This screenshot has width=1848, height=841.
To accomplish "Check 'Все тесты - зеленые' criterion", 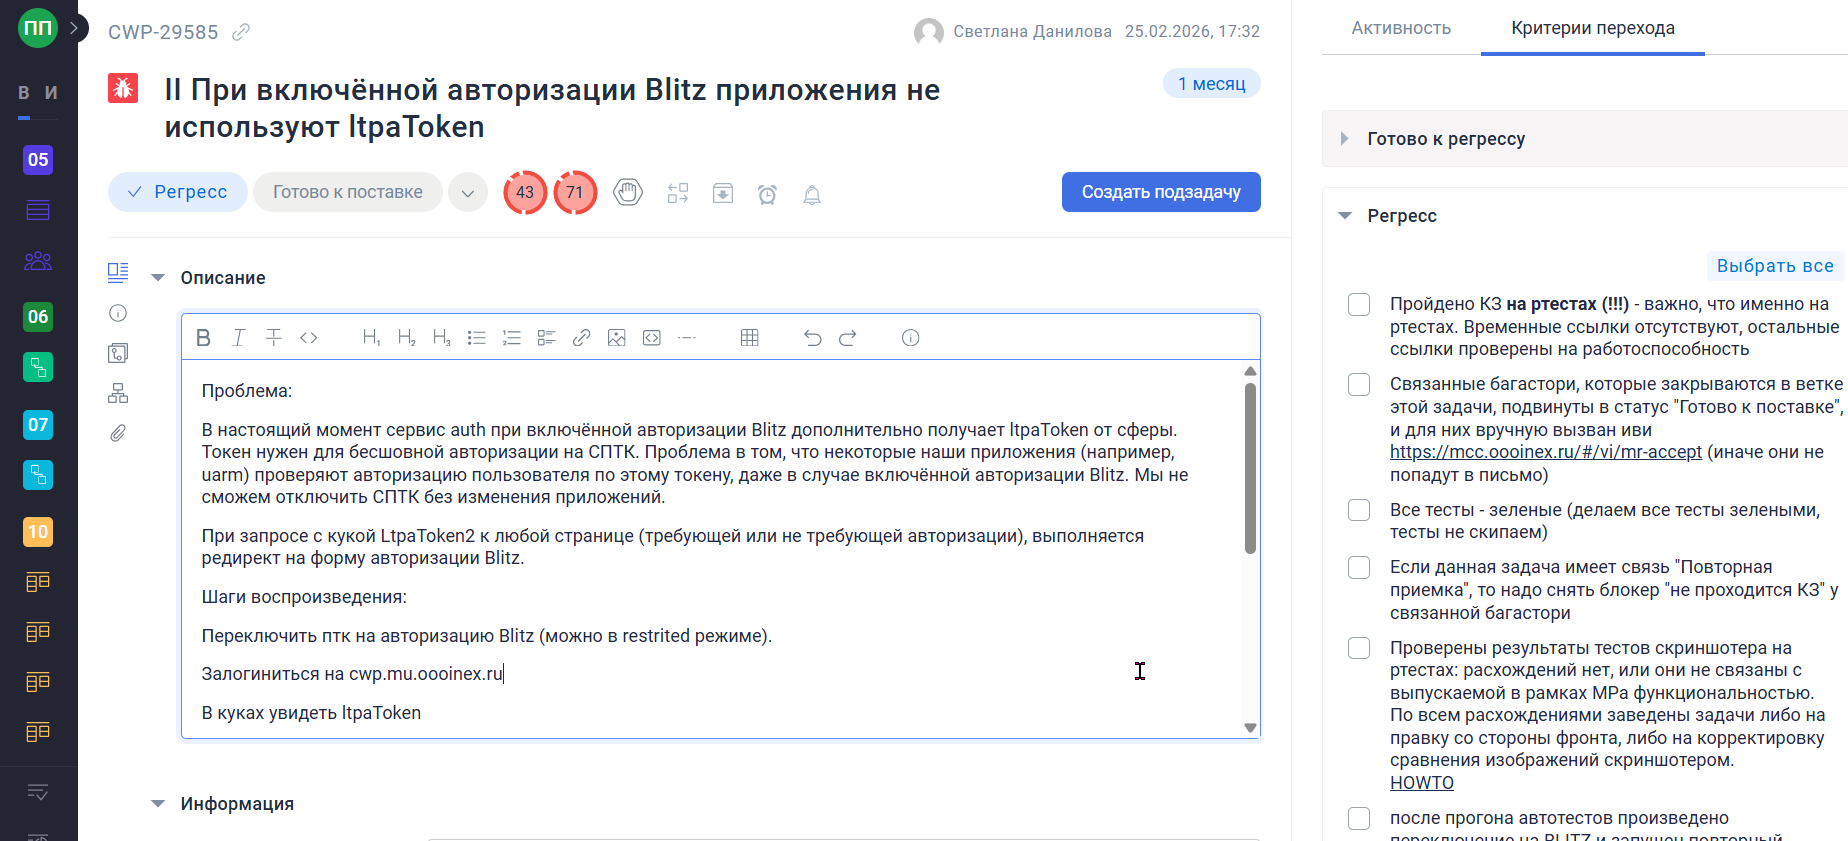I will pos(1359,510).
